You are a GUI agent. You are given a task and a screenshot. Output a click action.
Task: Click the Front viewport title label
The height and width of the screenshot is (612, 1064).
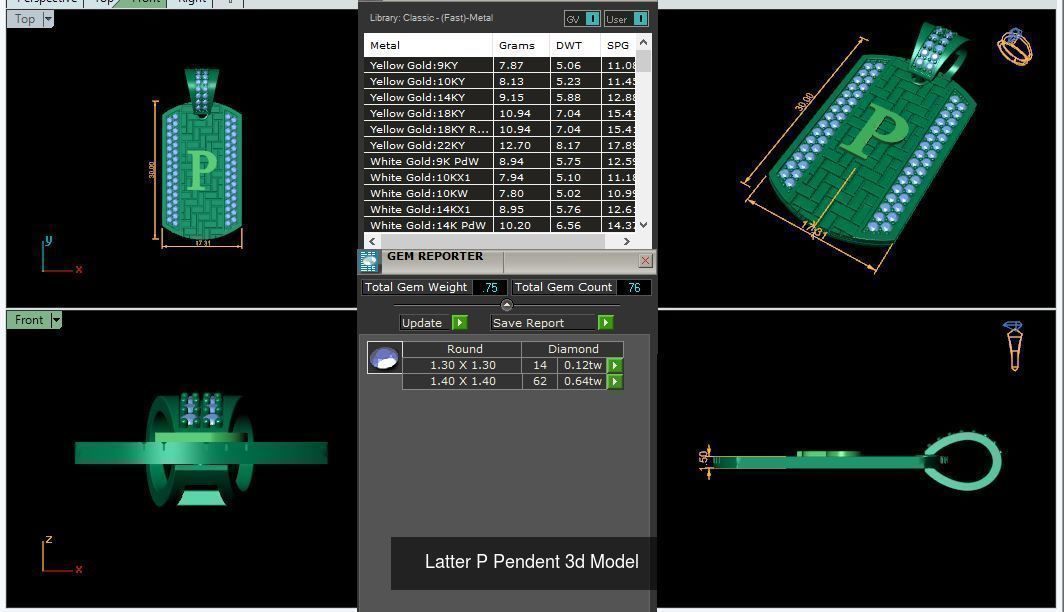click(x=29, y=320)
